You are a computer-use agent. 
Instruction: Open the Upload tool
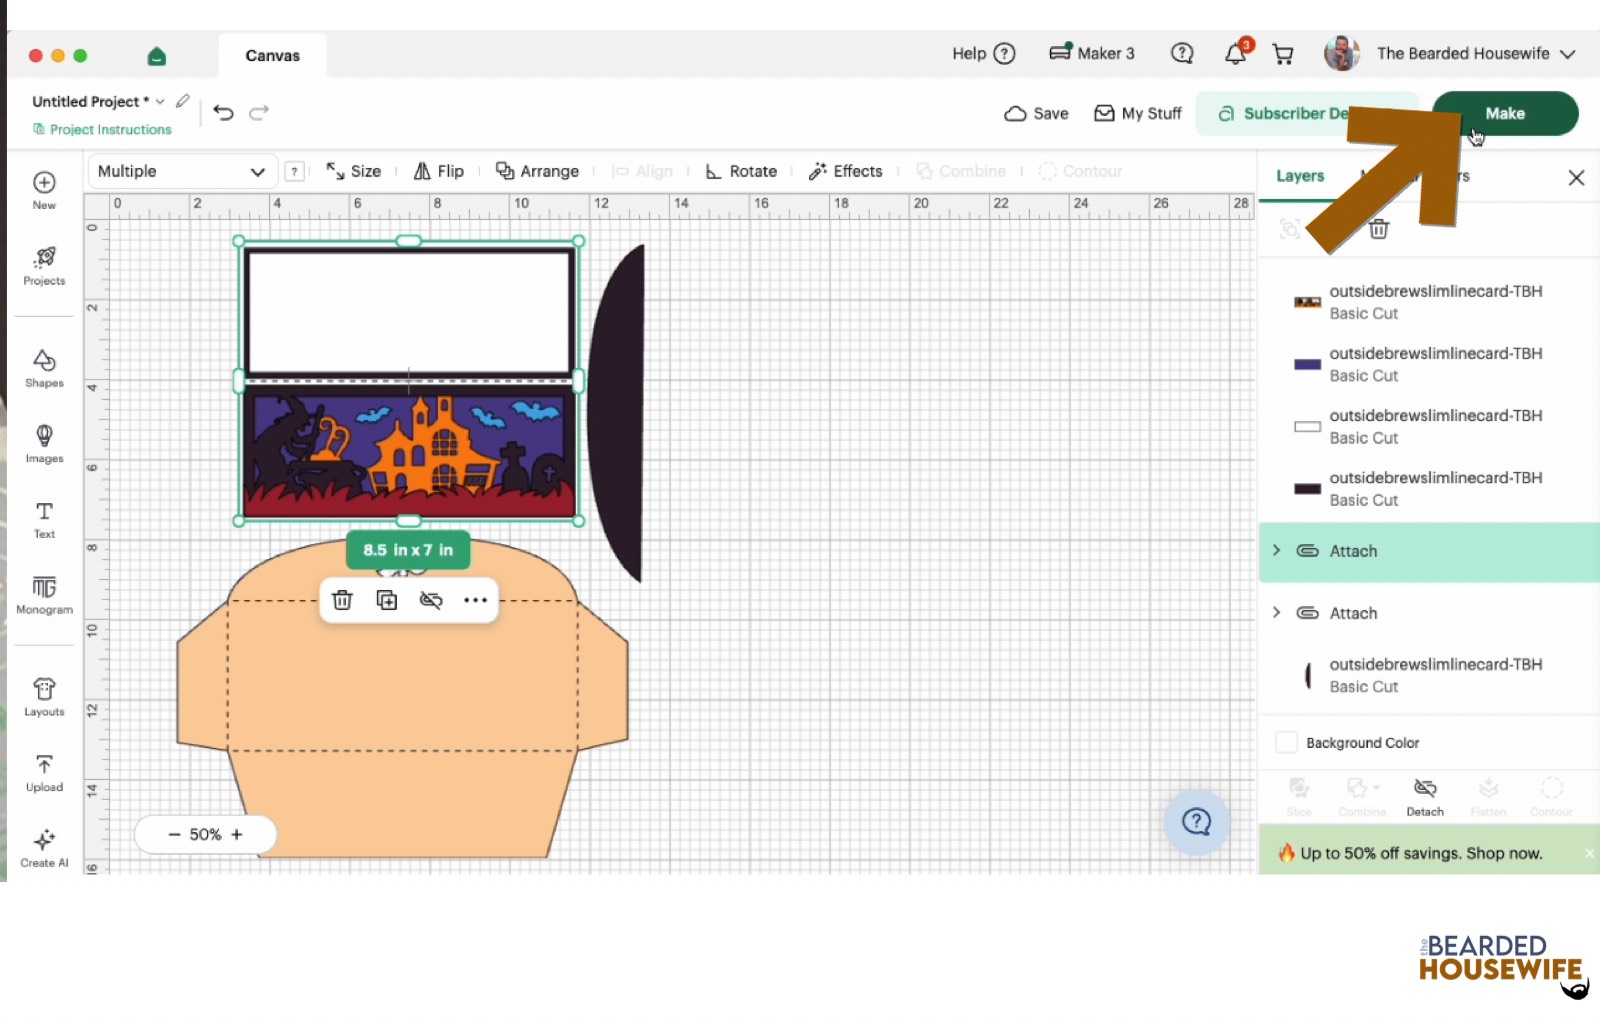[x=44, y=773]
